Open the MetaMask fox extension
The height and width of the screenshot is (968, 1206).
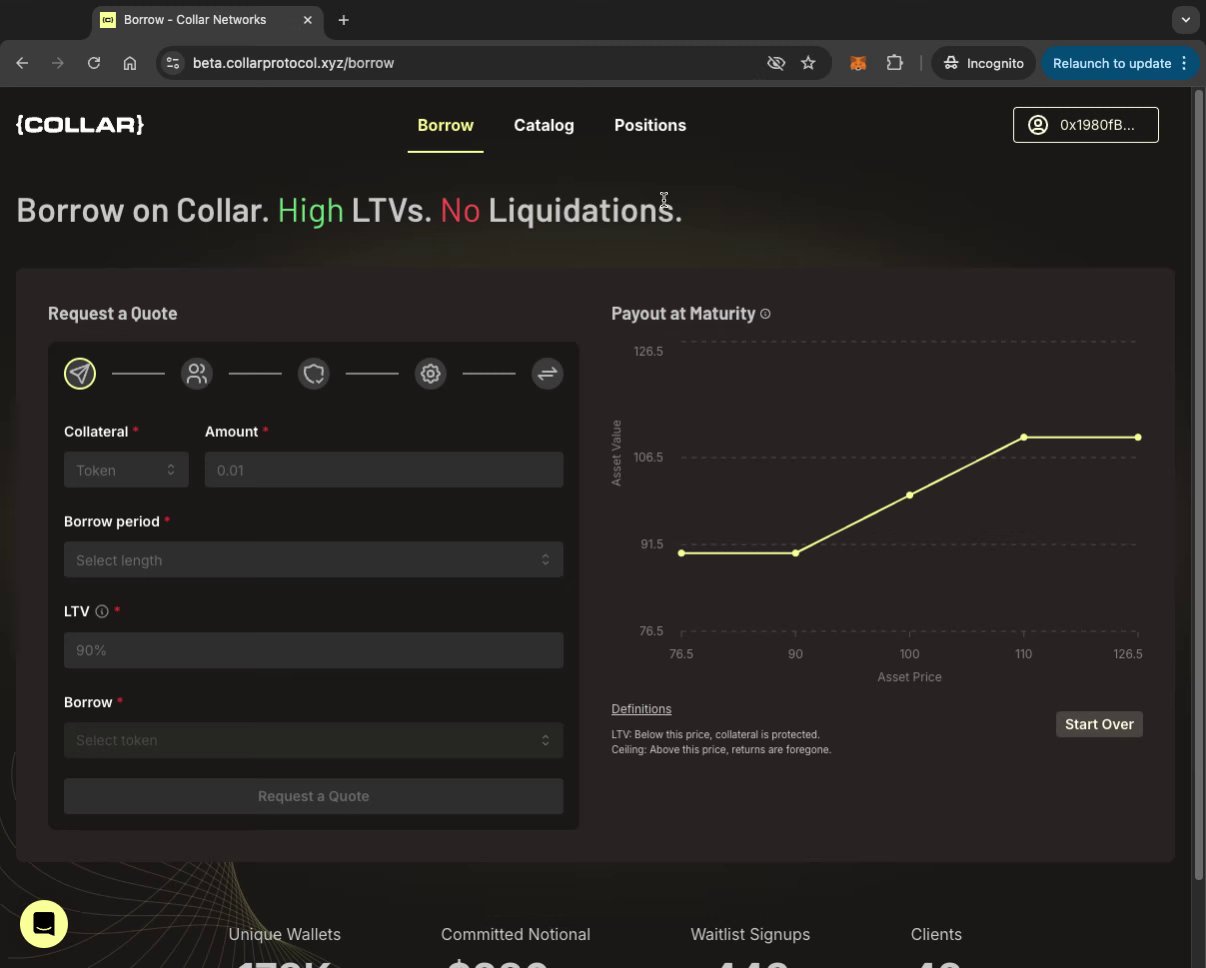pos(858,63)
